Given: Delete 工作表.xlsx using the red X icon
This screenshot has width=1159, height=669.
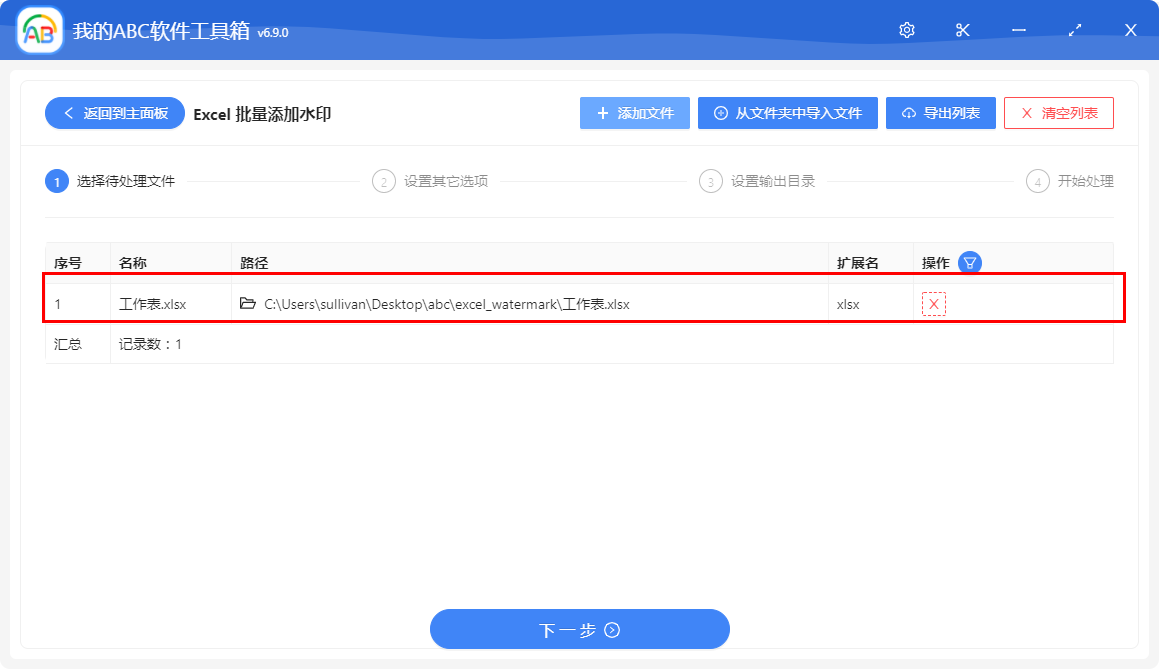Looking at the screenshot, I should (x=932, y=303).
